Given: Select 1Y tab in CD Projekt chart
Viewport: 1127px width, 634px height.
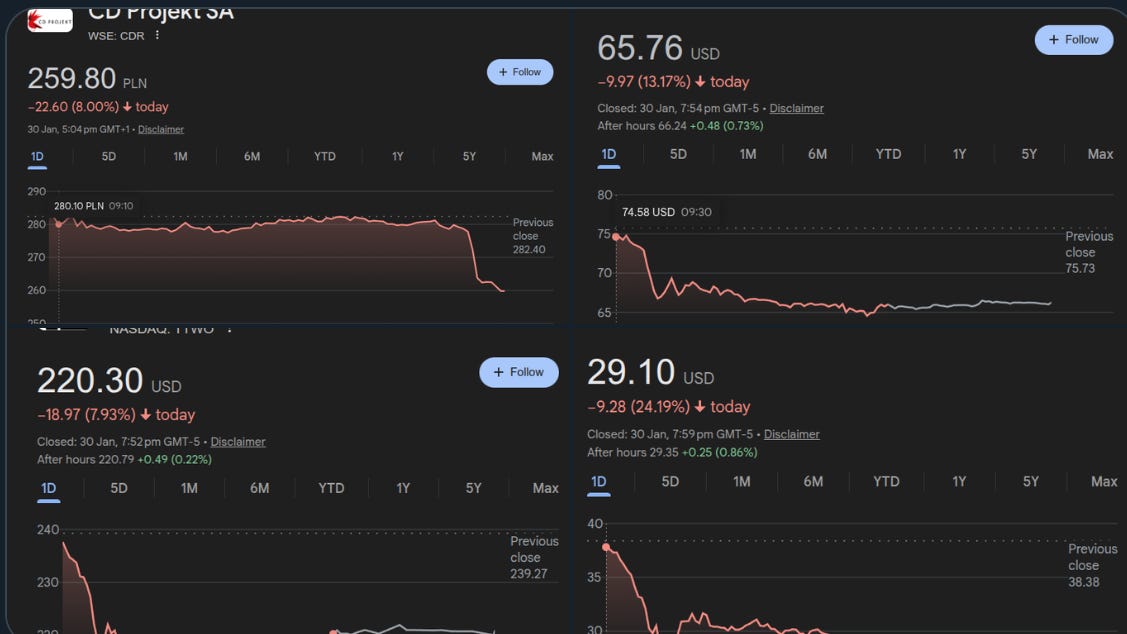Looking at the screenshot, I should coord(397,157).
